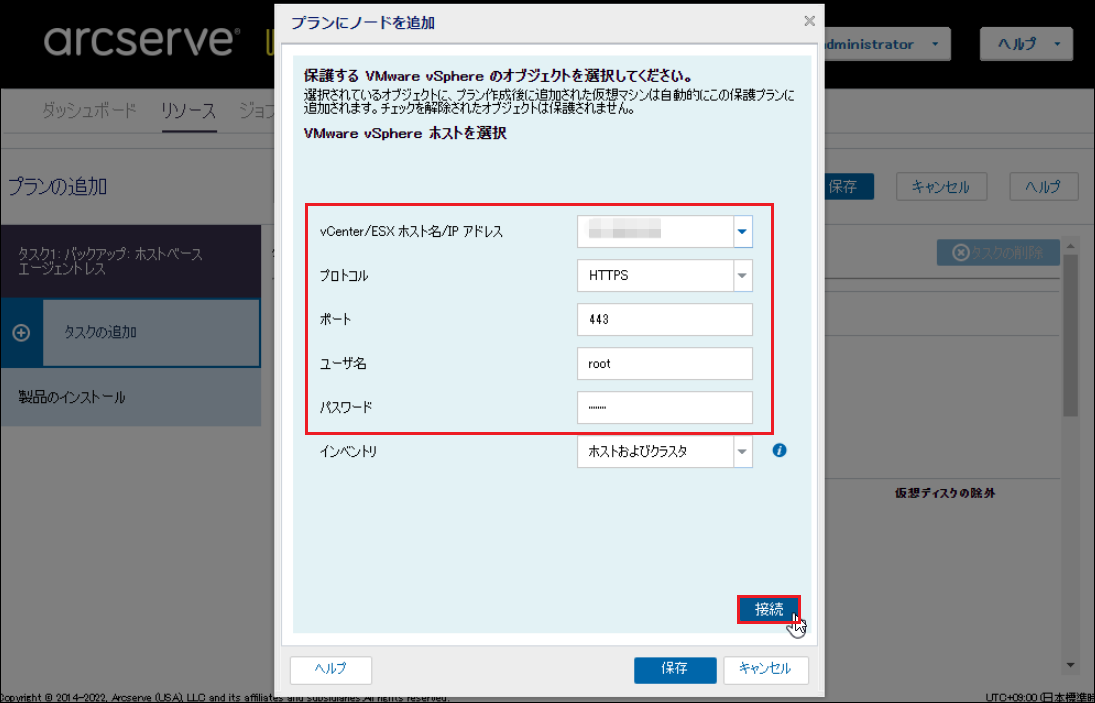Viewport: 1095px width, 703px height.
Task: Click 保存 button in the dialog
Action: [x=675, y=669]
